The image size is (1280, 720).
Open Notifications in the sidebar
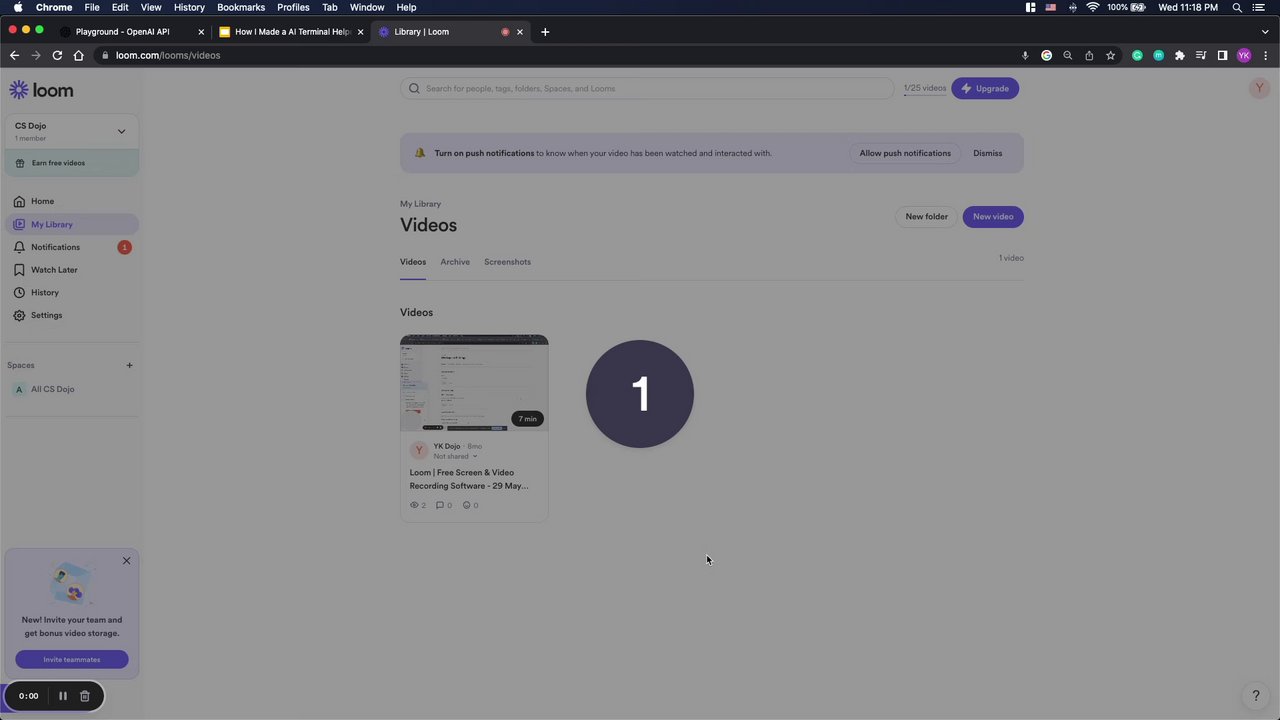55,247
